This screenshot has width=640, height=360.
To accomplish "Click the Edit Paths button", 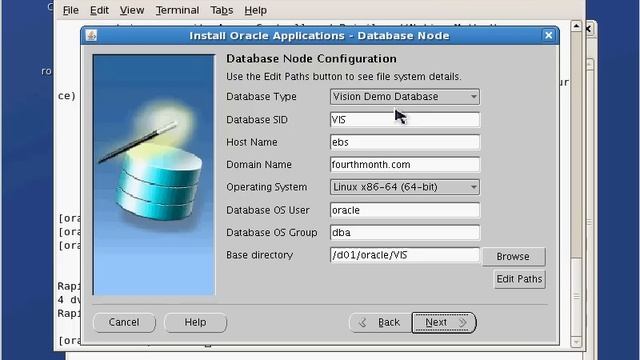I will click(519, 279).
